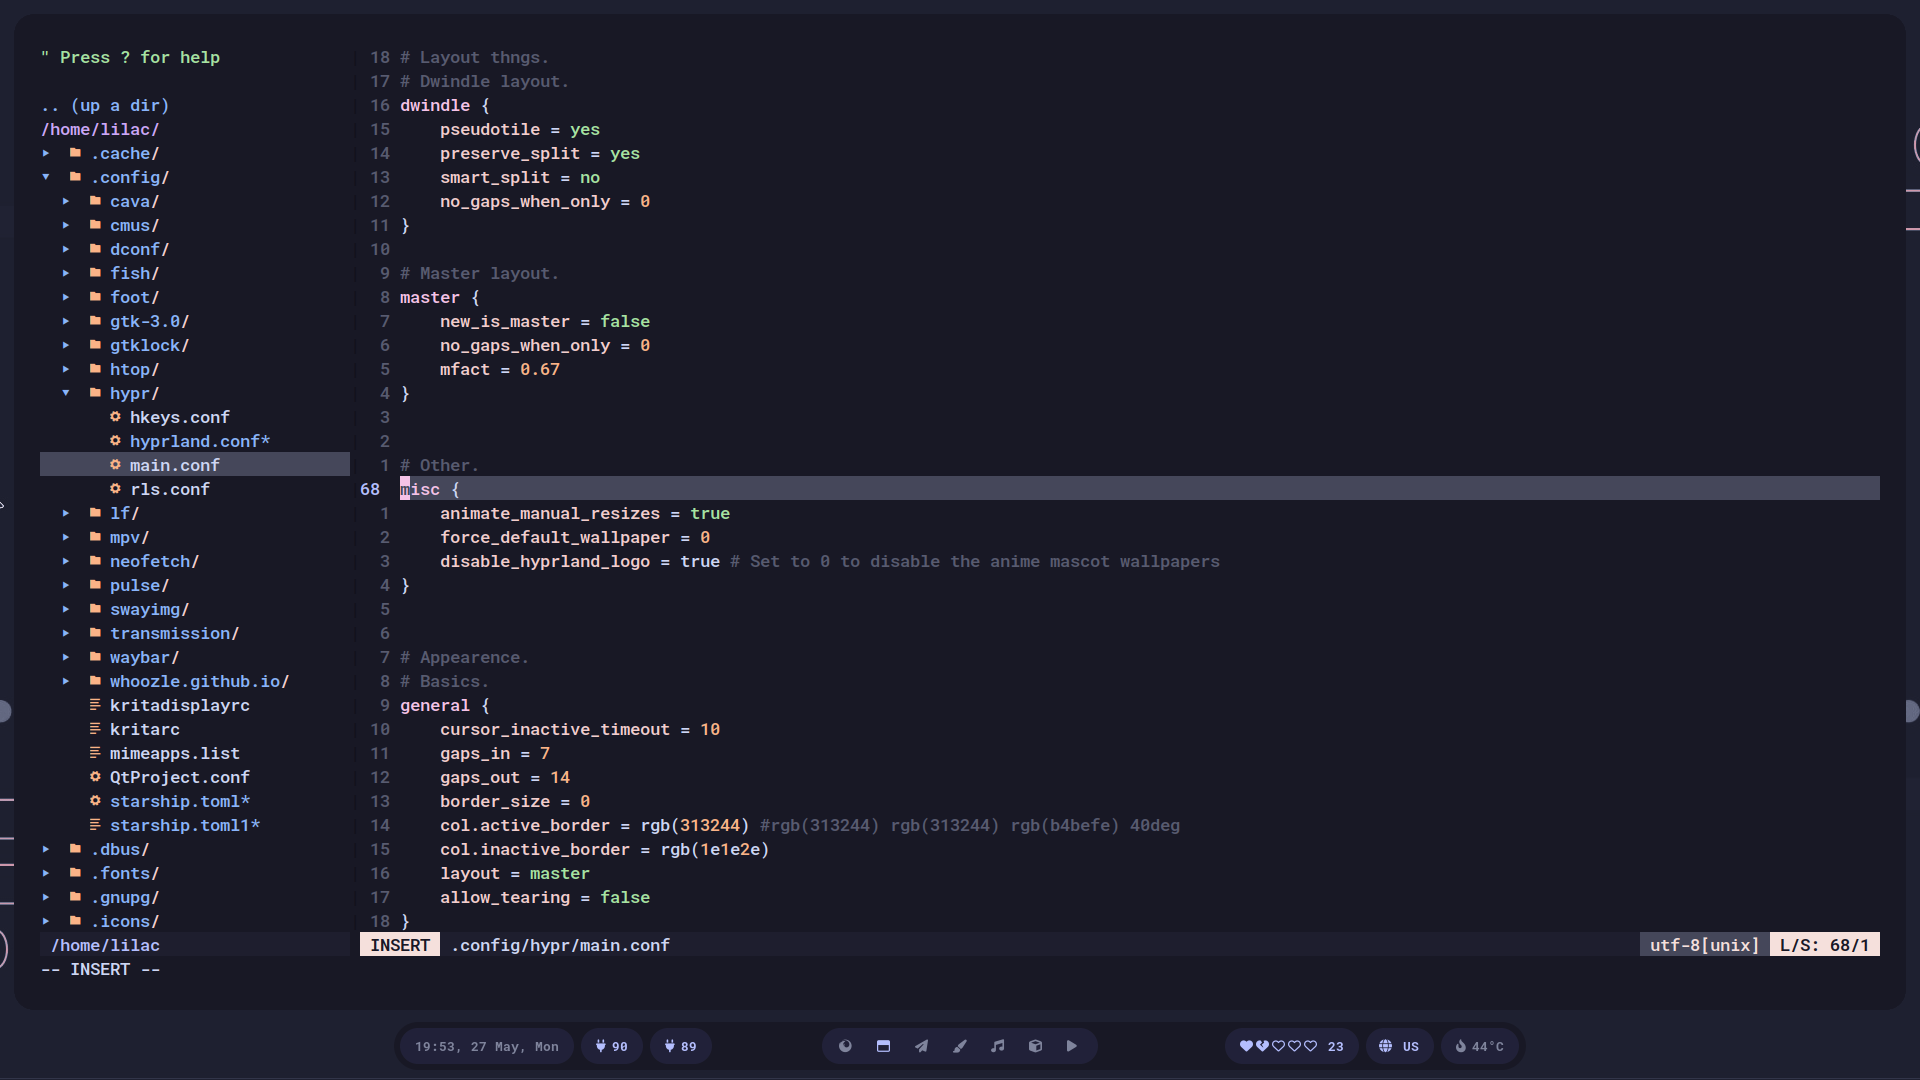1920x1080 pixels.
Task: Open hkeys.conf from the hypr folder
Action: (180, 417)
